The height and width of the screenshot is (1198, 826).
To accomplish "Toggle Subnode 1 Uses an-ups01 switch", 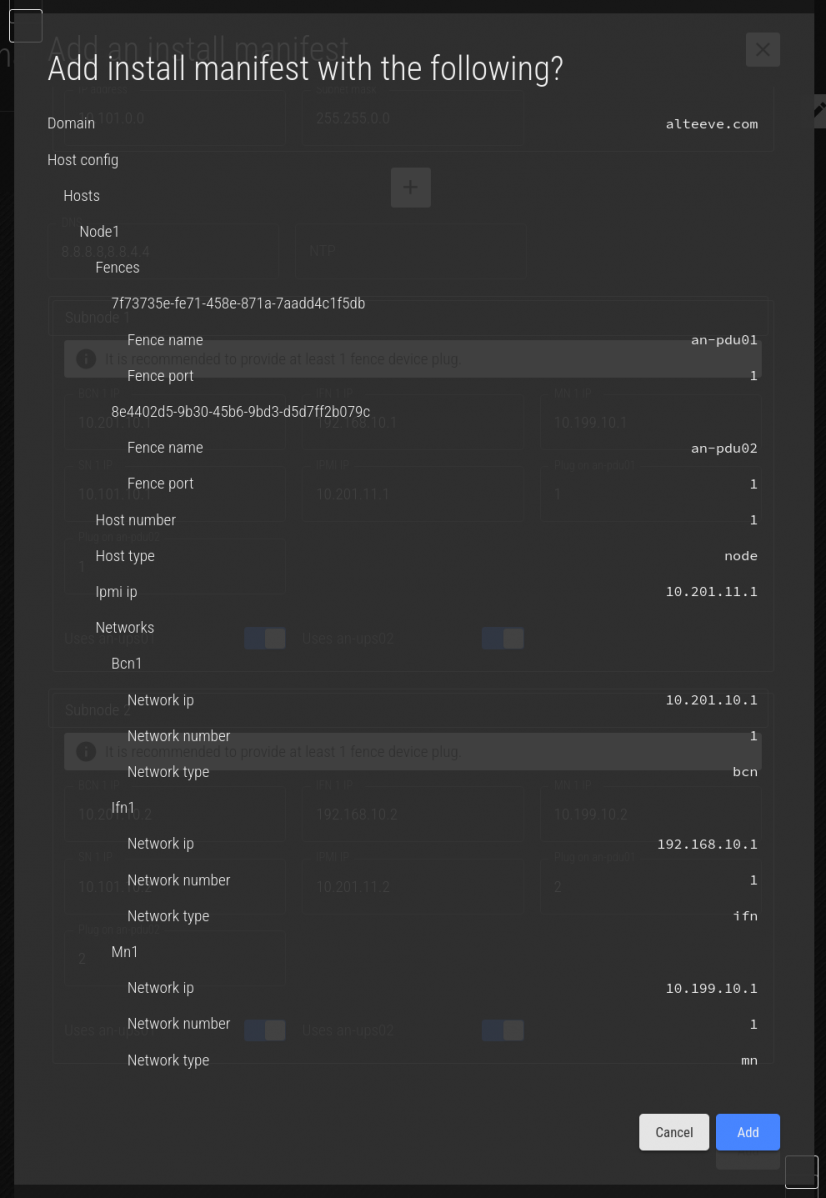I will click(x=265, y=638).
